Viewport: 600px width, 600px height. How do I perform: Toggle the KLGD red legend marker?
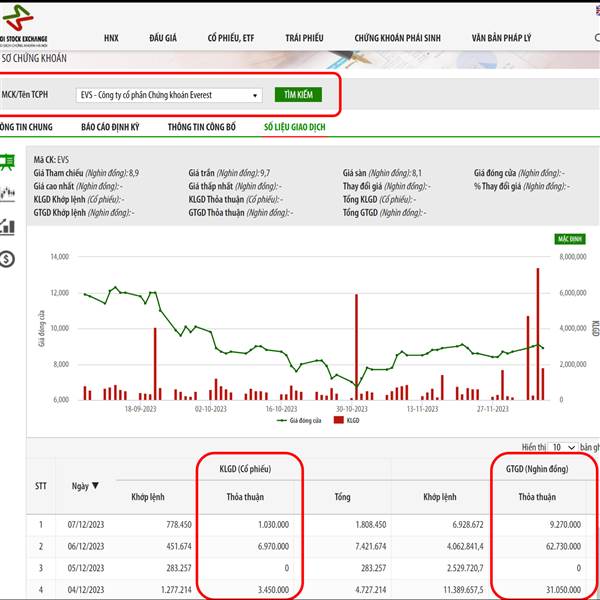(x=339, y=420)
